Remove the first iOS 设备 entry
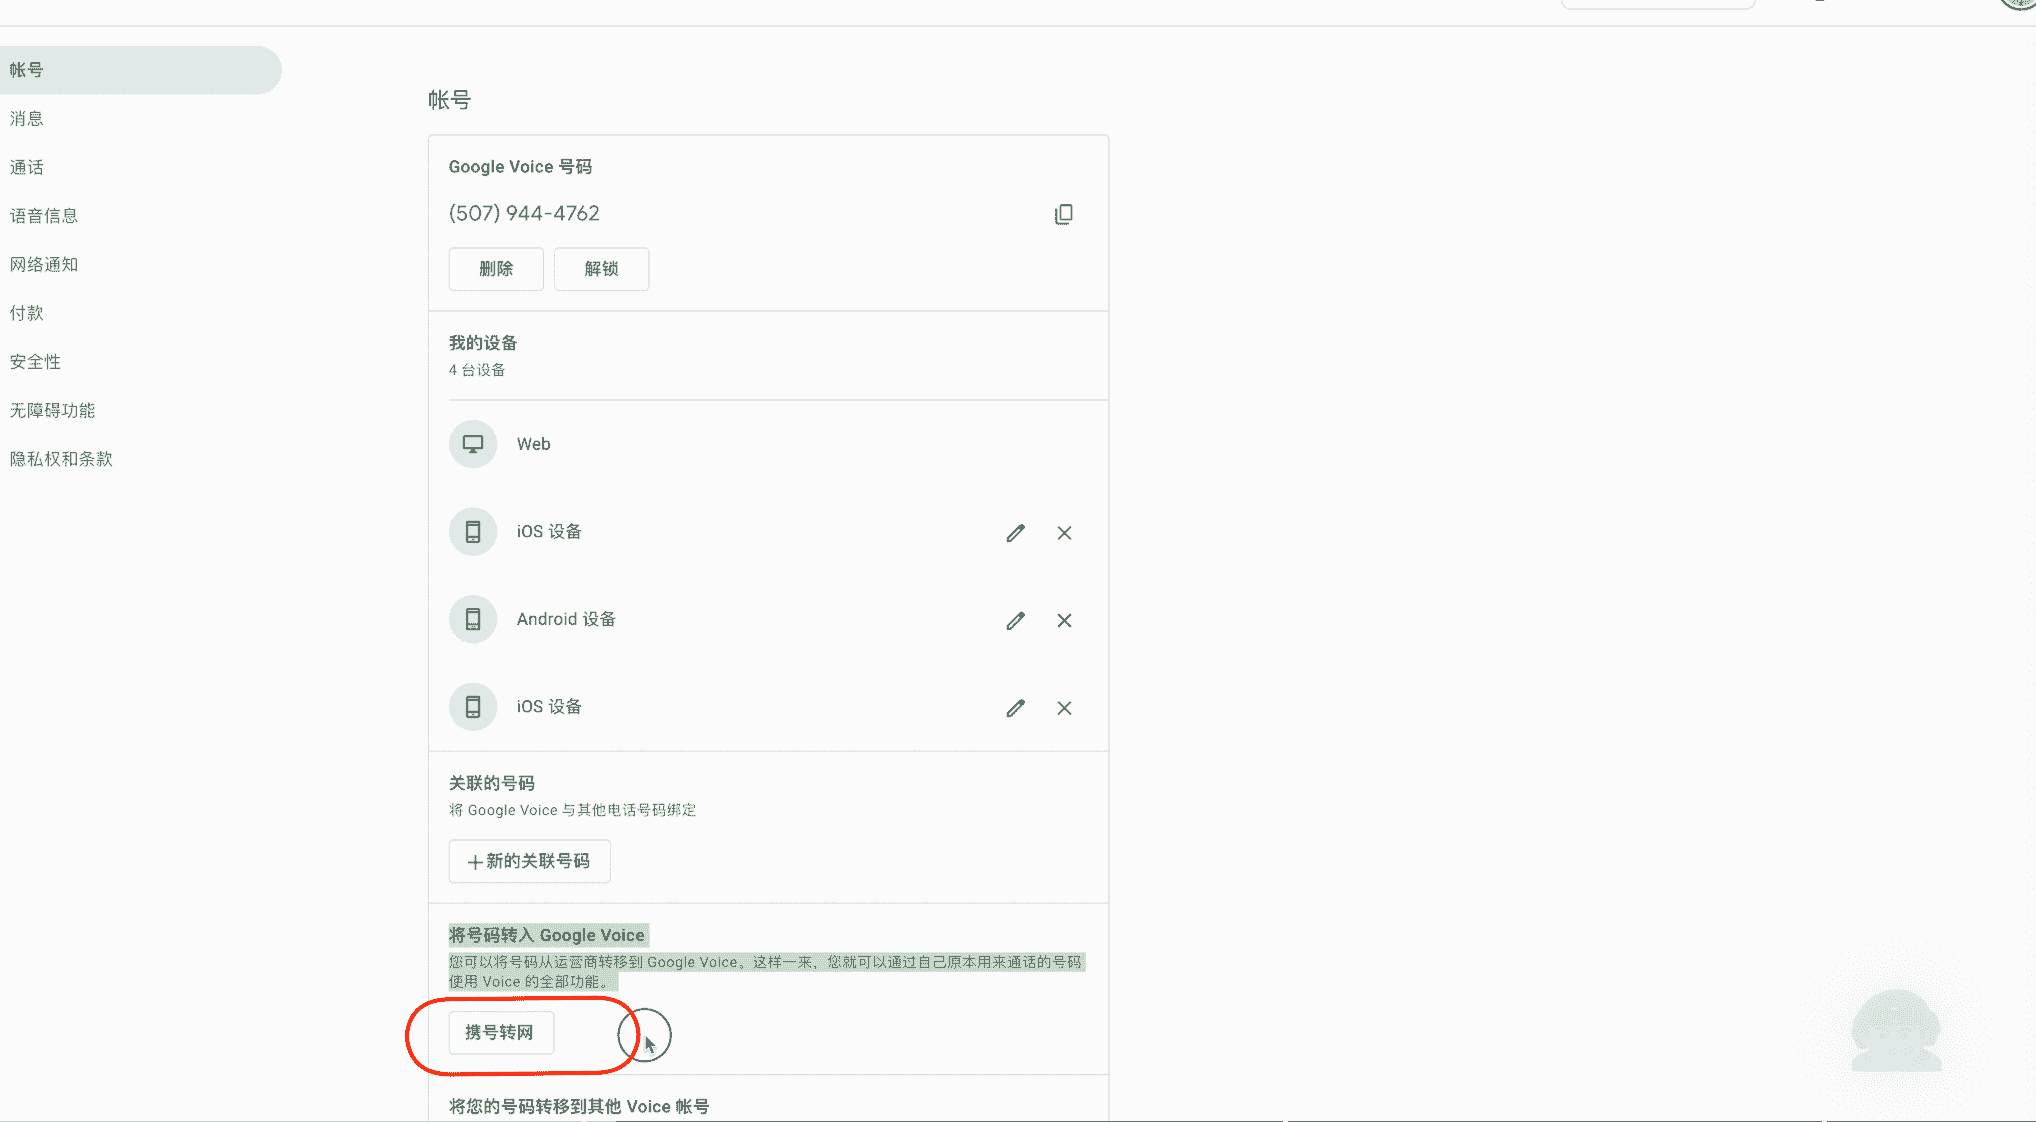Image resolution: width=2036 pixels, height=1122 pixels. (x=1064, y=533)
